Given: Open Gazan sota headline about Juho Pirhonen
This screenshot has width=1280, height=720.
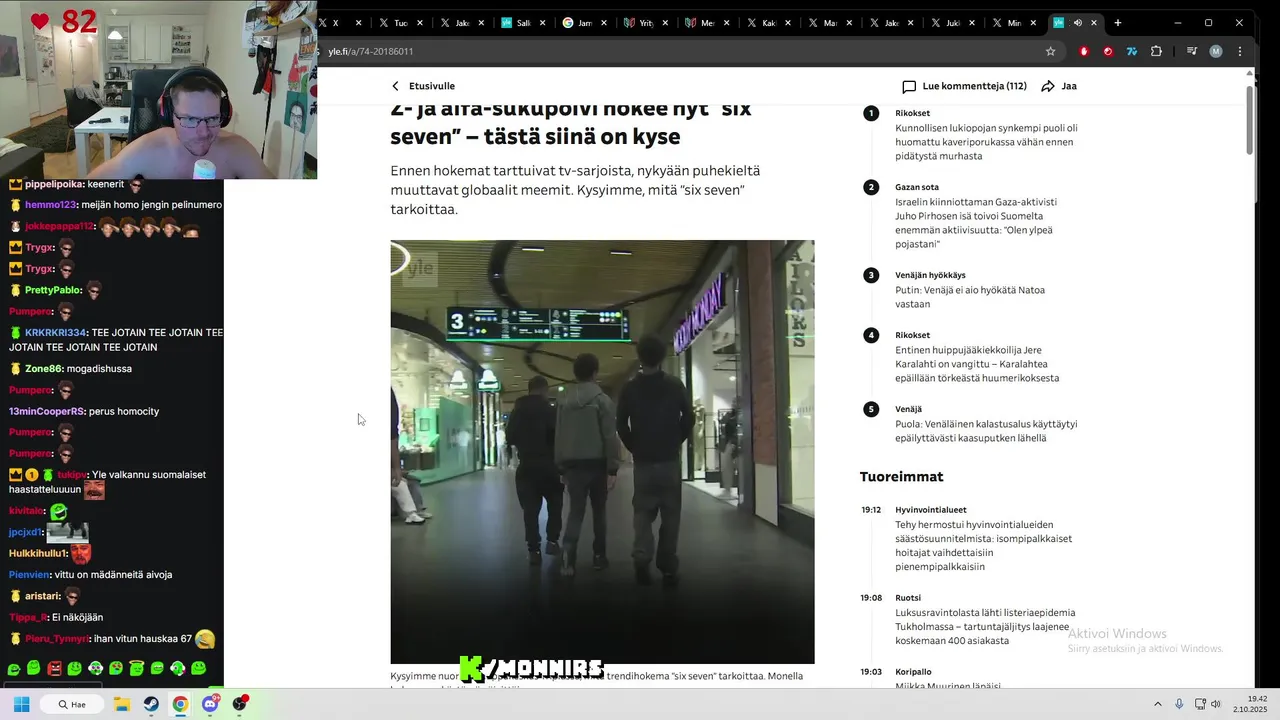Looking at the screenshot, I should [976, 223].
